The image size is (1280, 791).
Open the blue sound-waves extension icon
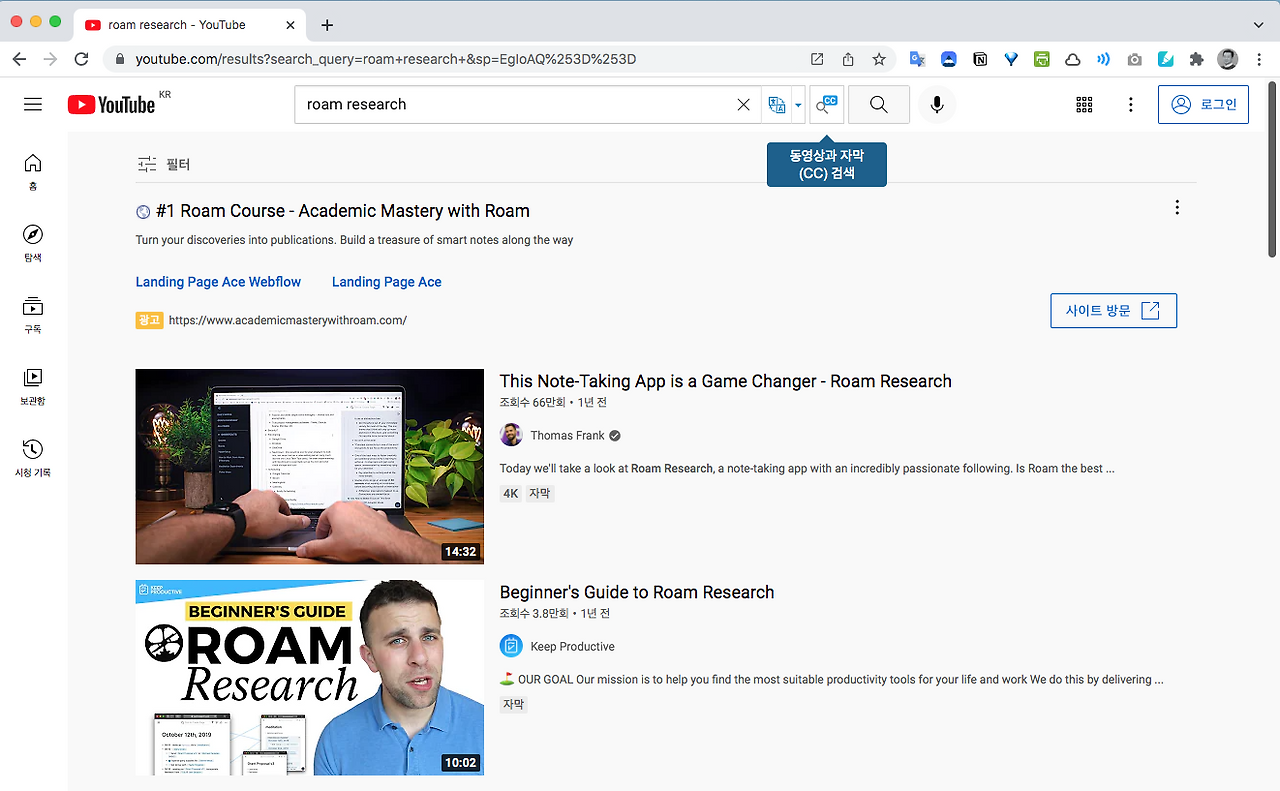click(x=1104, y=59)
